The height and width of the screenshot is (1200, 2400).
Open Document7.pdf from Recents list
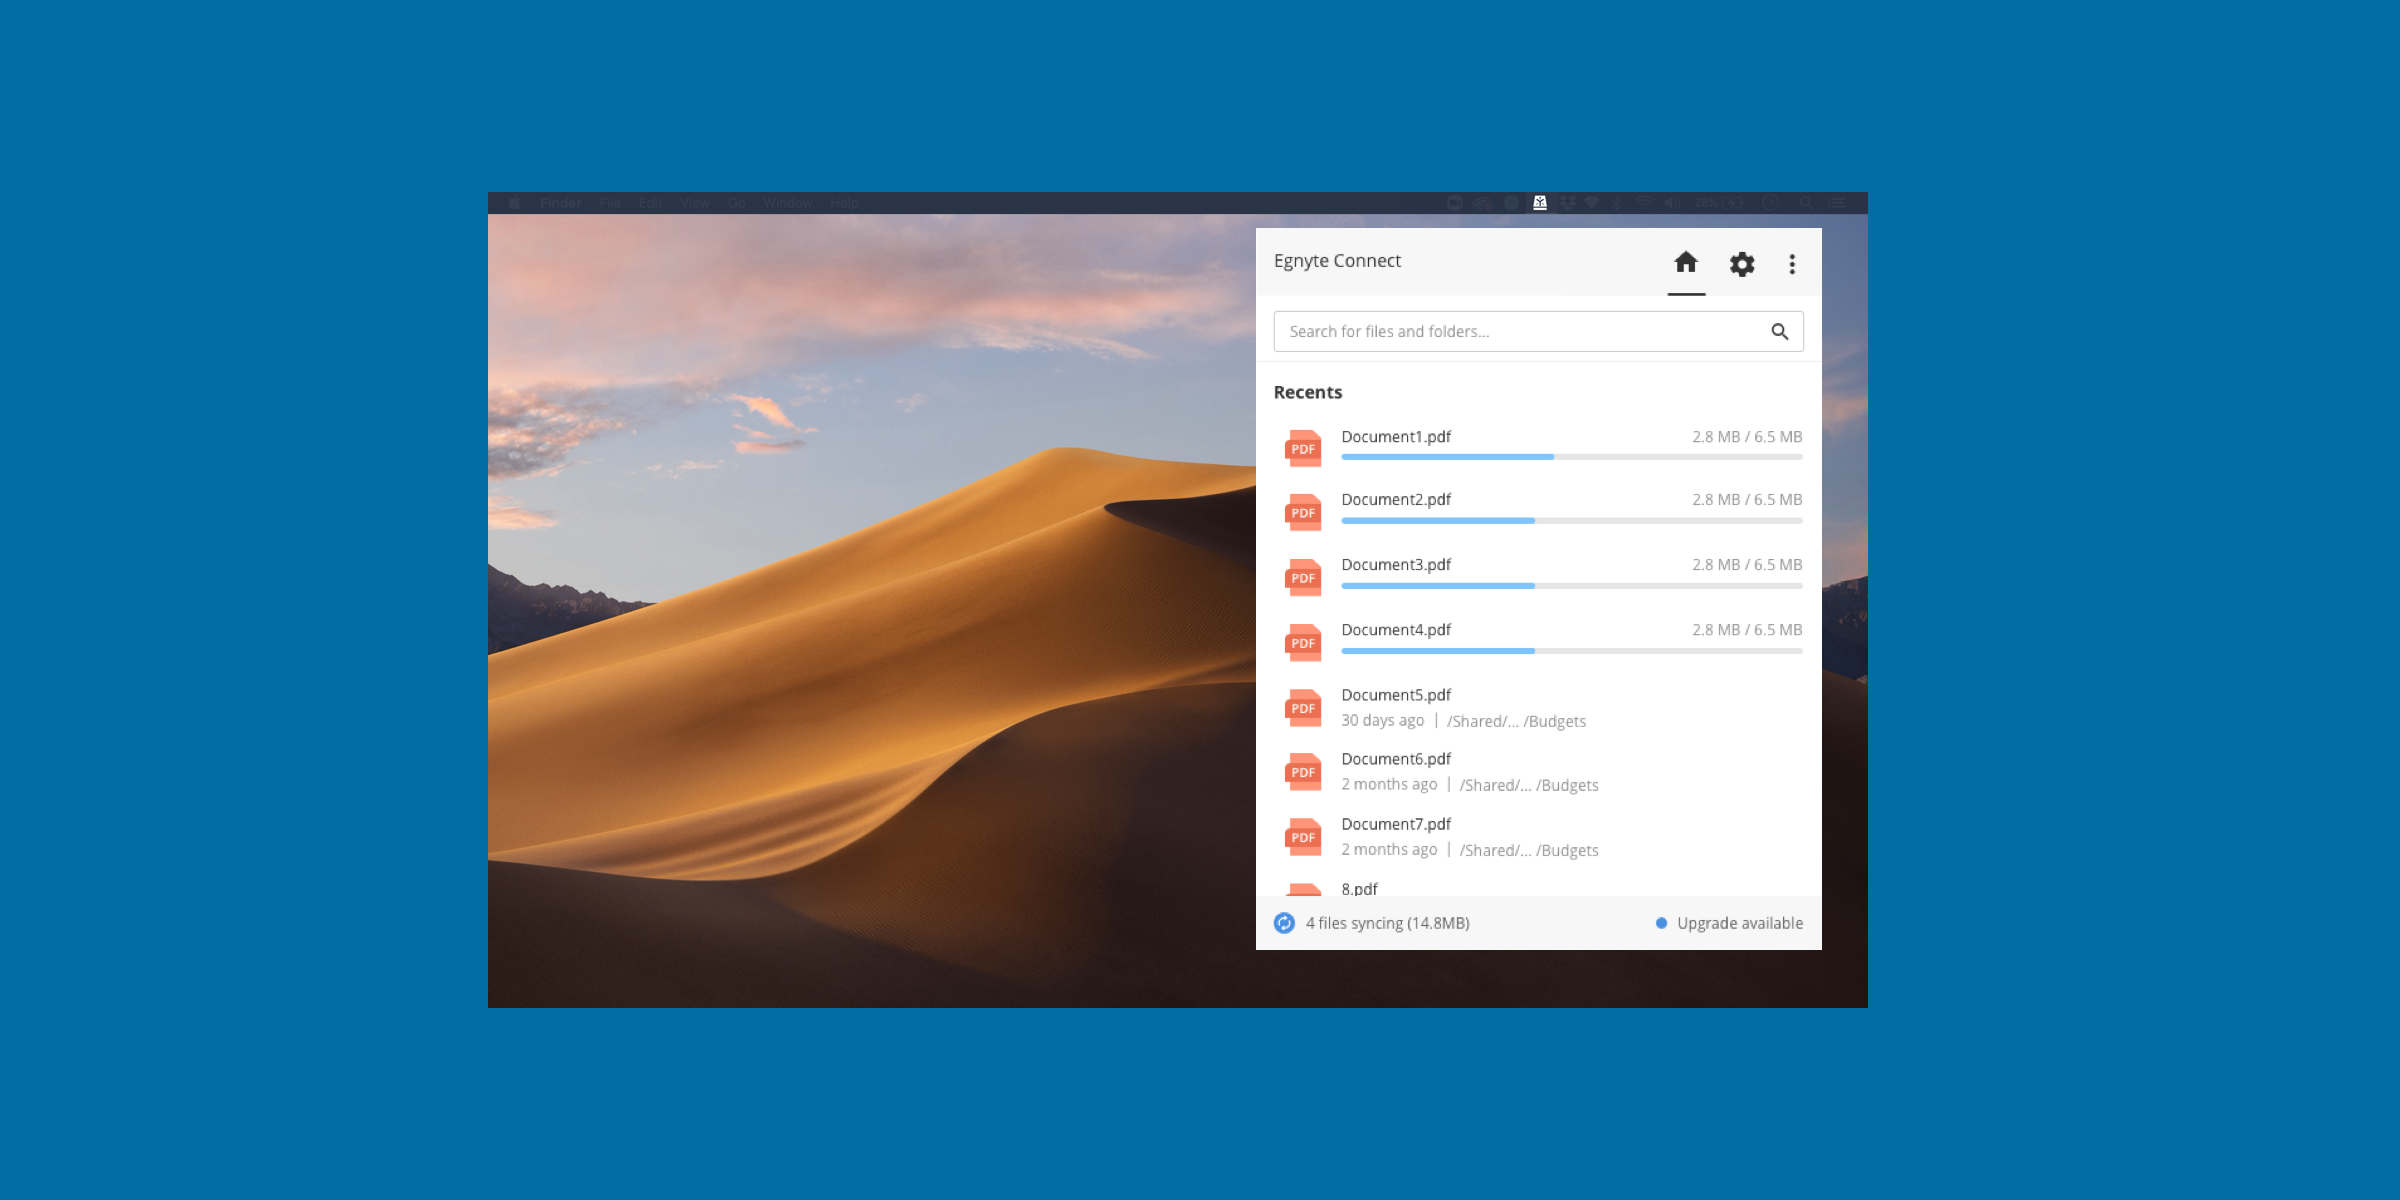[x=1396, y=824]
